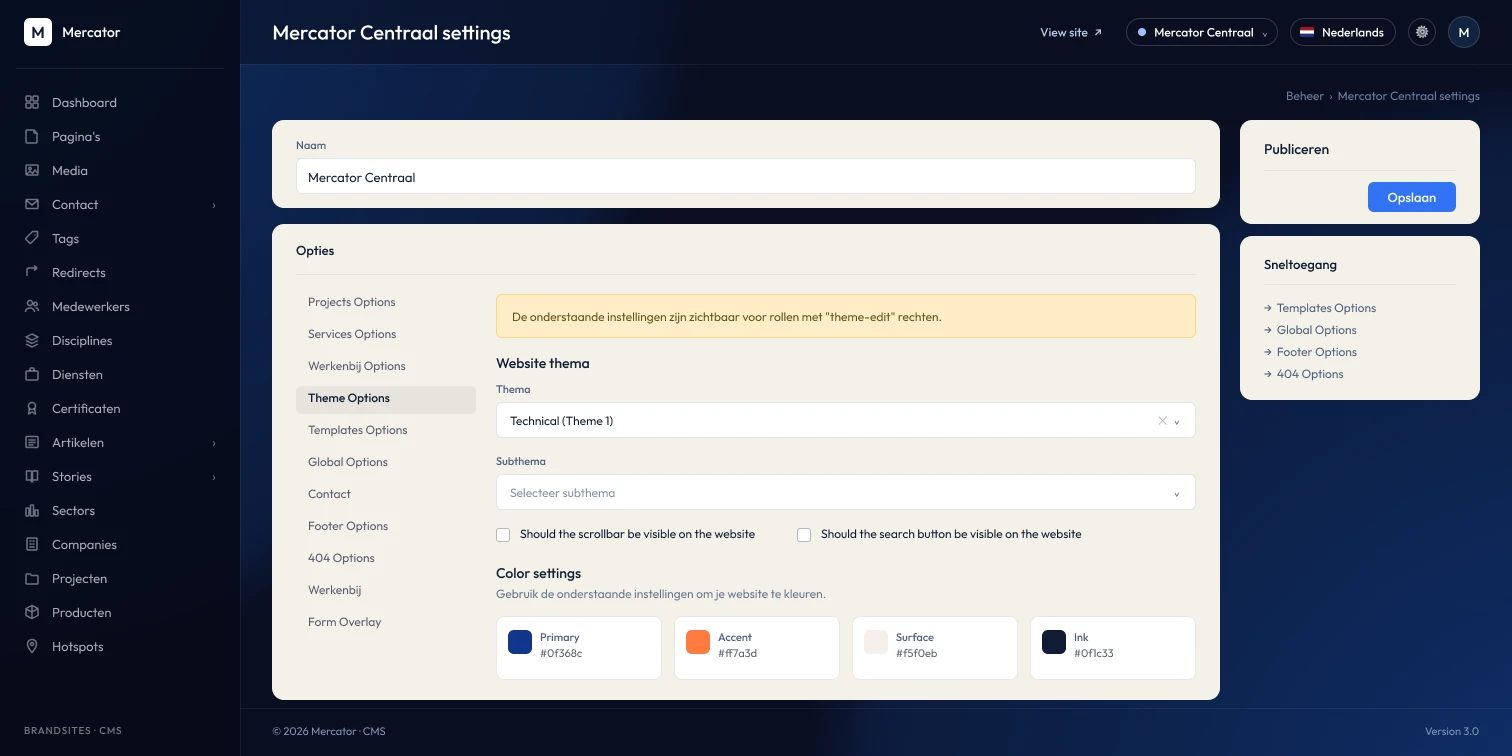Click the Contact envelope icon
1512x756 pixels.
point(32,204)
